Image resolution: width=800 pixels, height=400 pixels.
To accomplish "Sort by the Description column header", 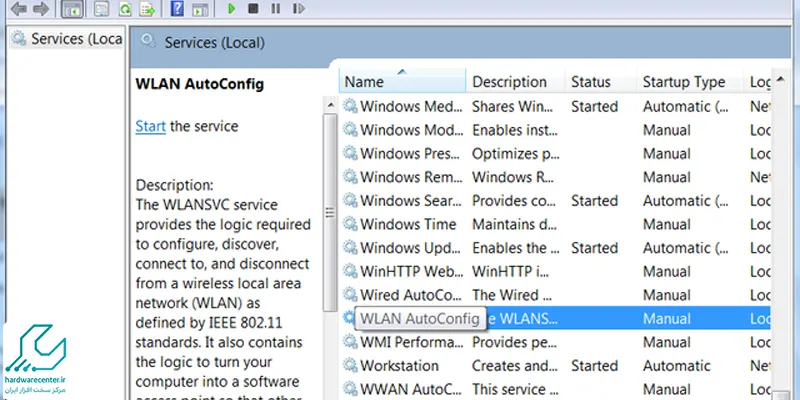I will [515, 82].
